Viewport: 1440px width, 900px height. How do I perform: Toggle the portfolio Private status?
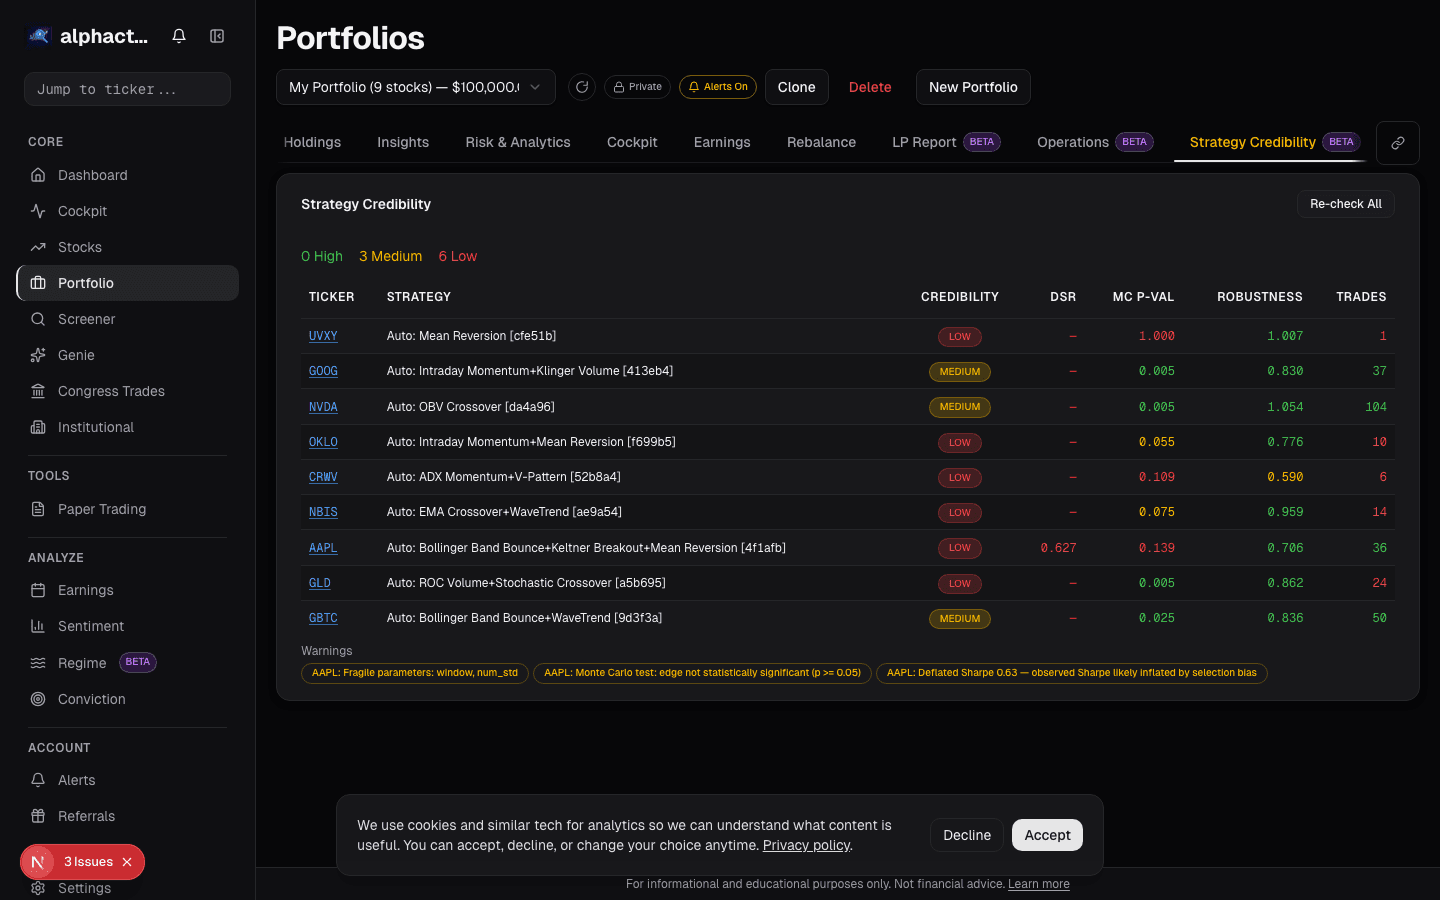coord(637,86)
